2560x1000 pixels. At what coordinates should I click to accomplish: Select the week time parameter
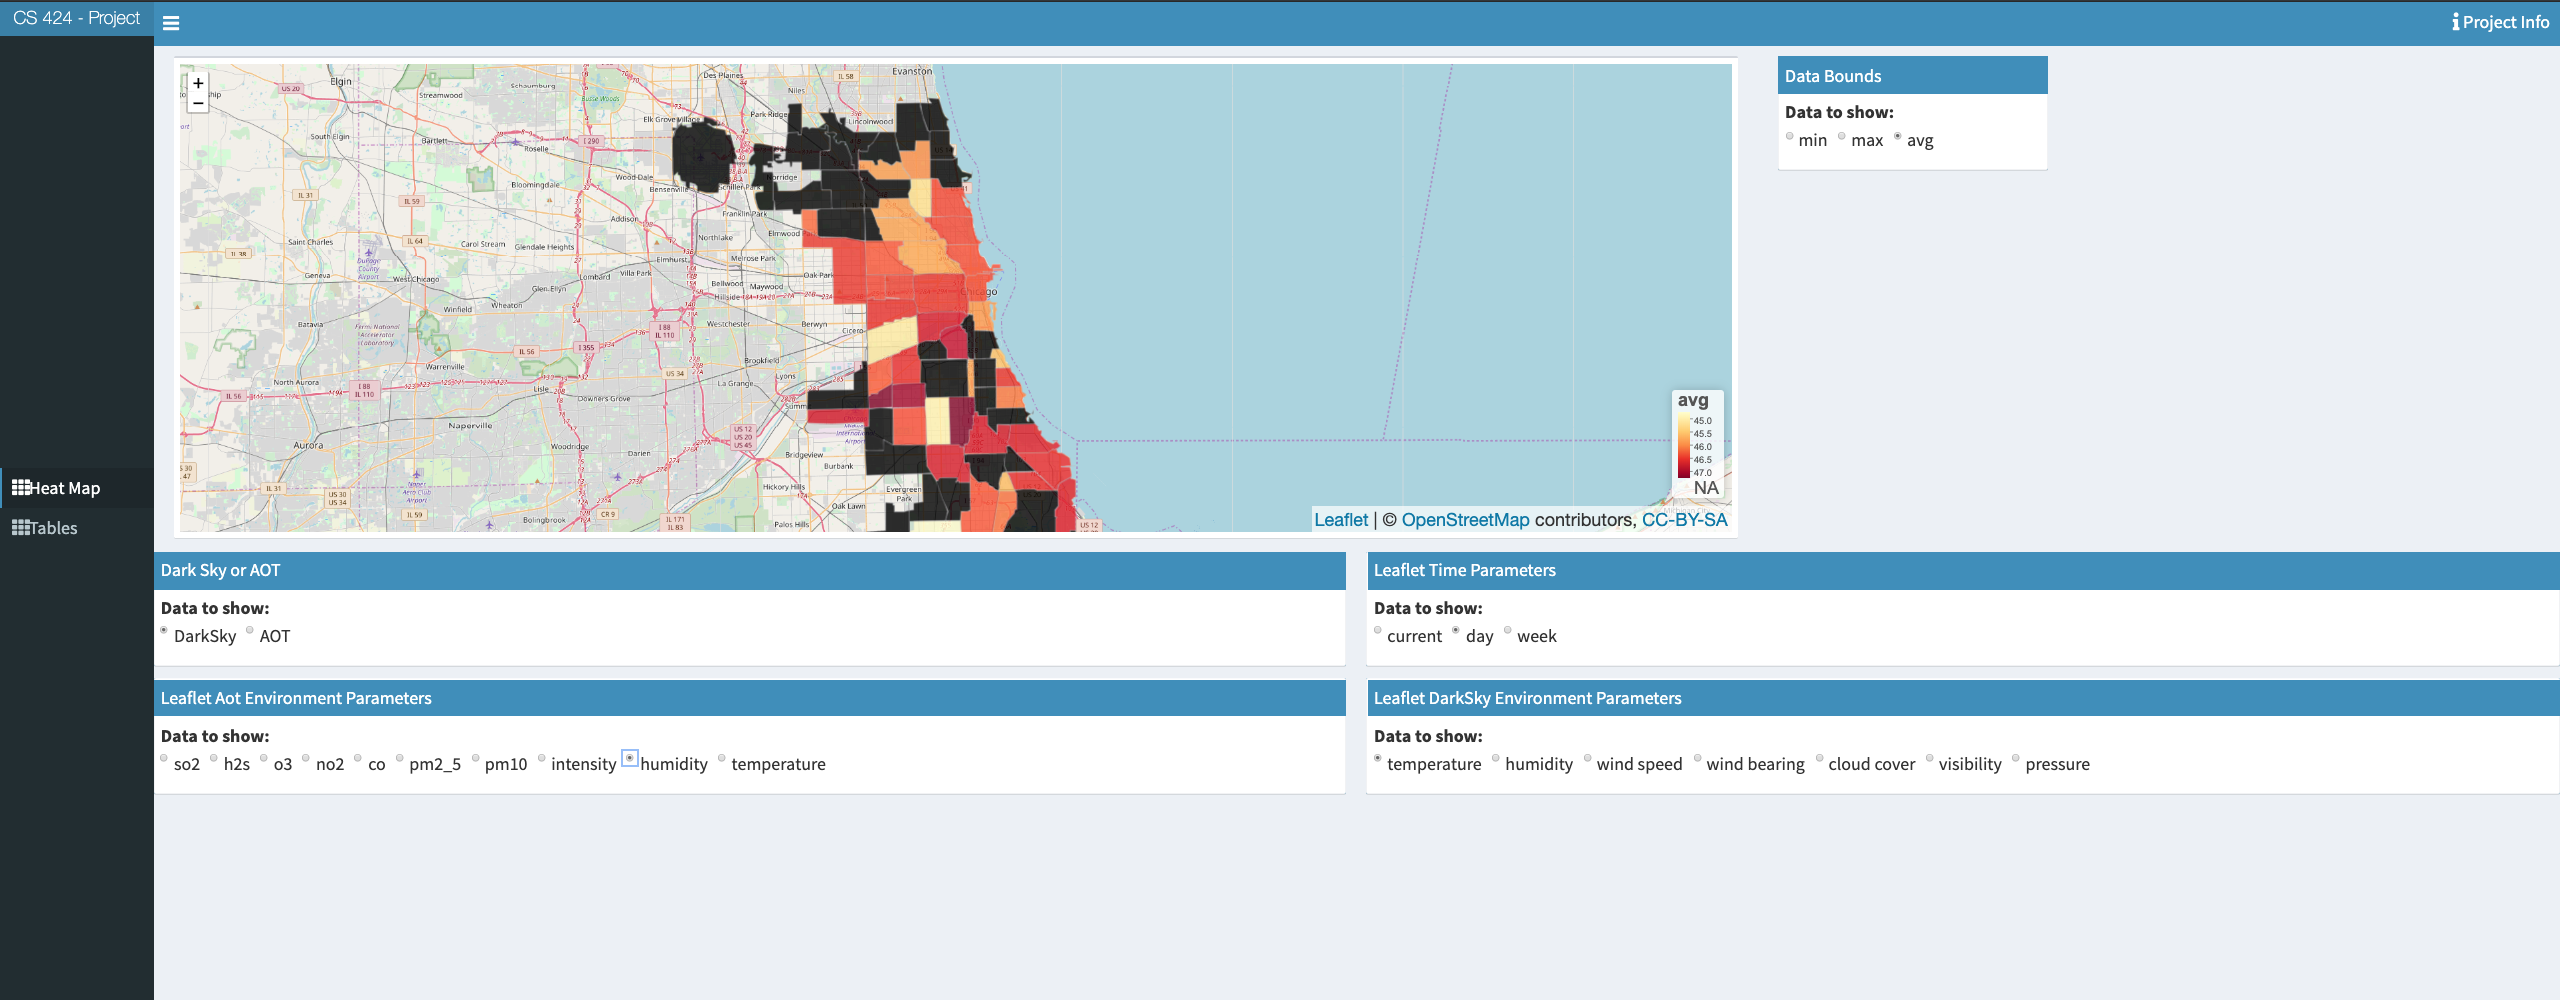1508,631
